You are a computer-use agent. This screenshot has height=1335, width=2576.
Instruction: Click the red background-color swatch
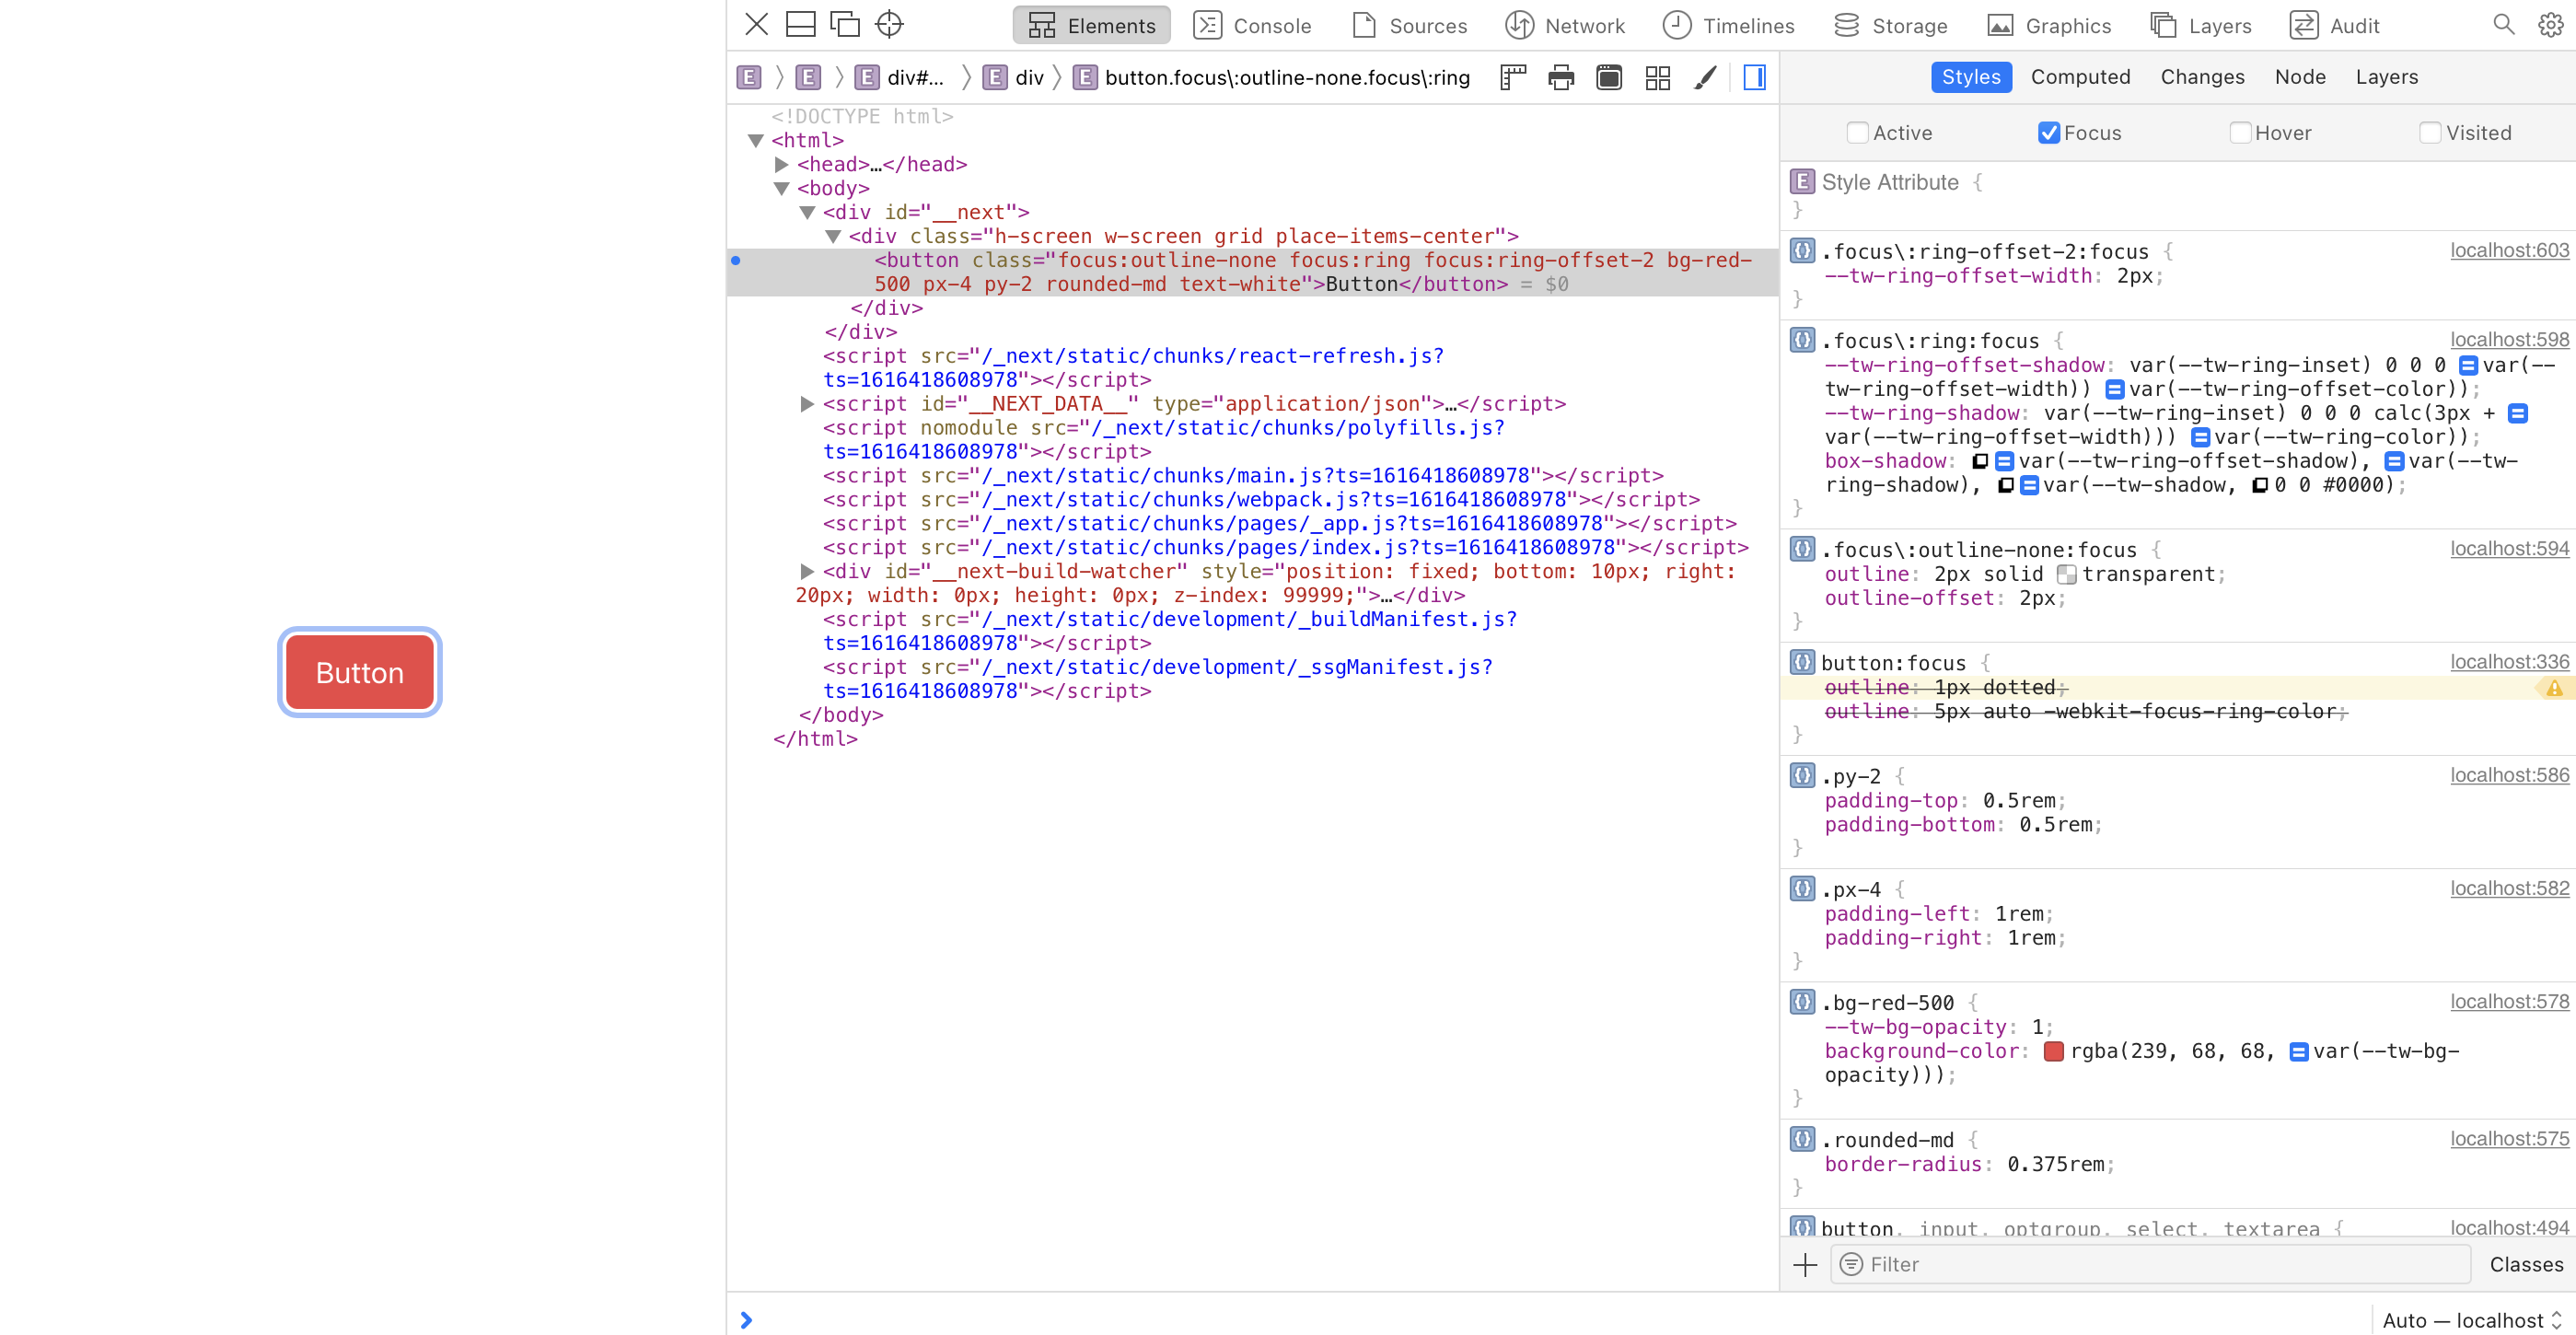[x=2054, y=1051]
